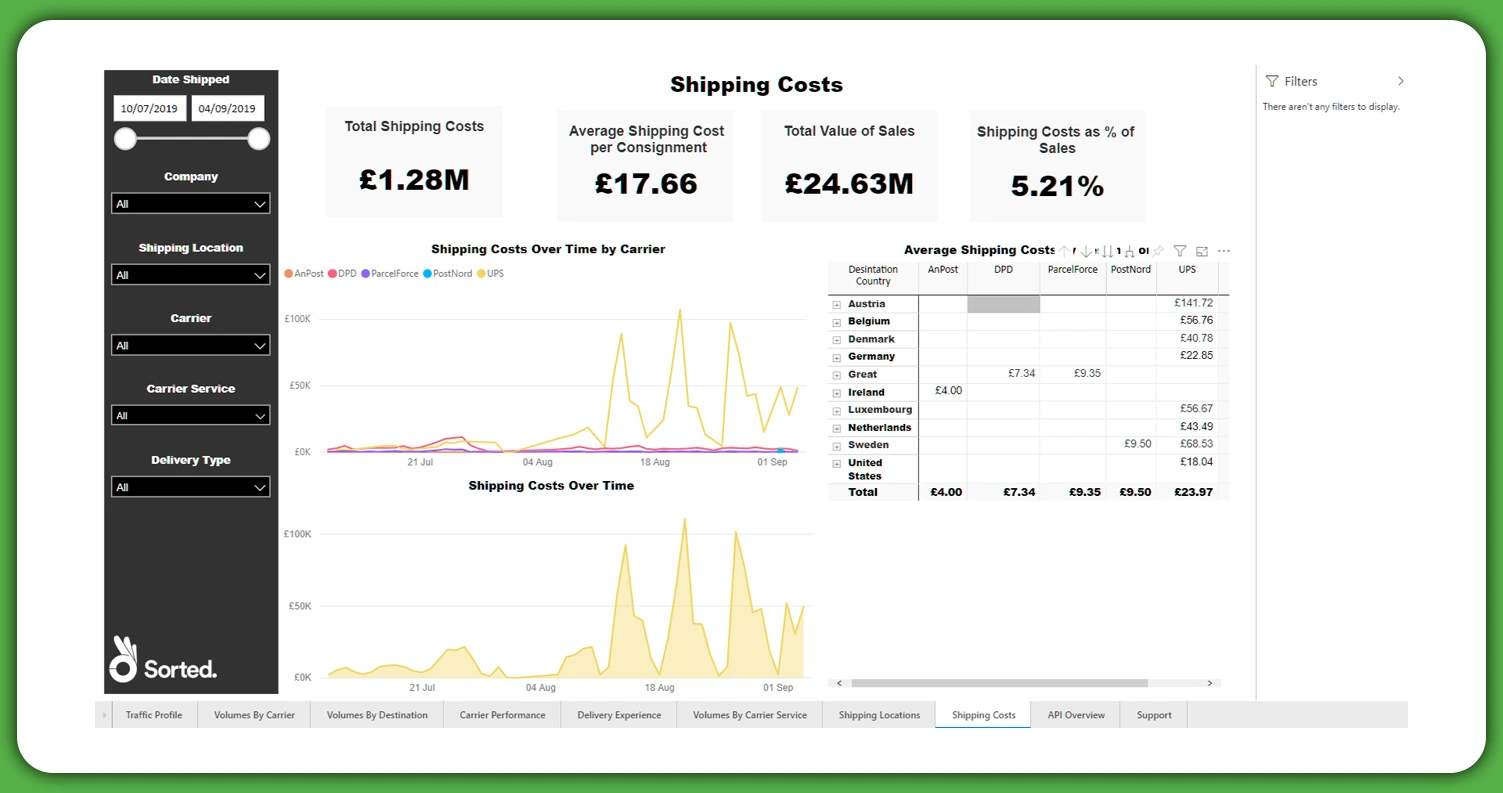Toggle the AnPost legend item off
The width and height of the screenshot is (1503, 793).
(305, 273)
